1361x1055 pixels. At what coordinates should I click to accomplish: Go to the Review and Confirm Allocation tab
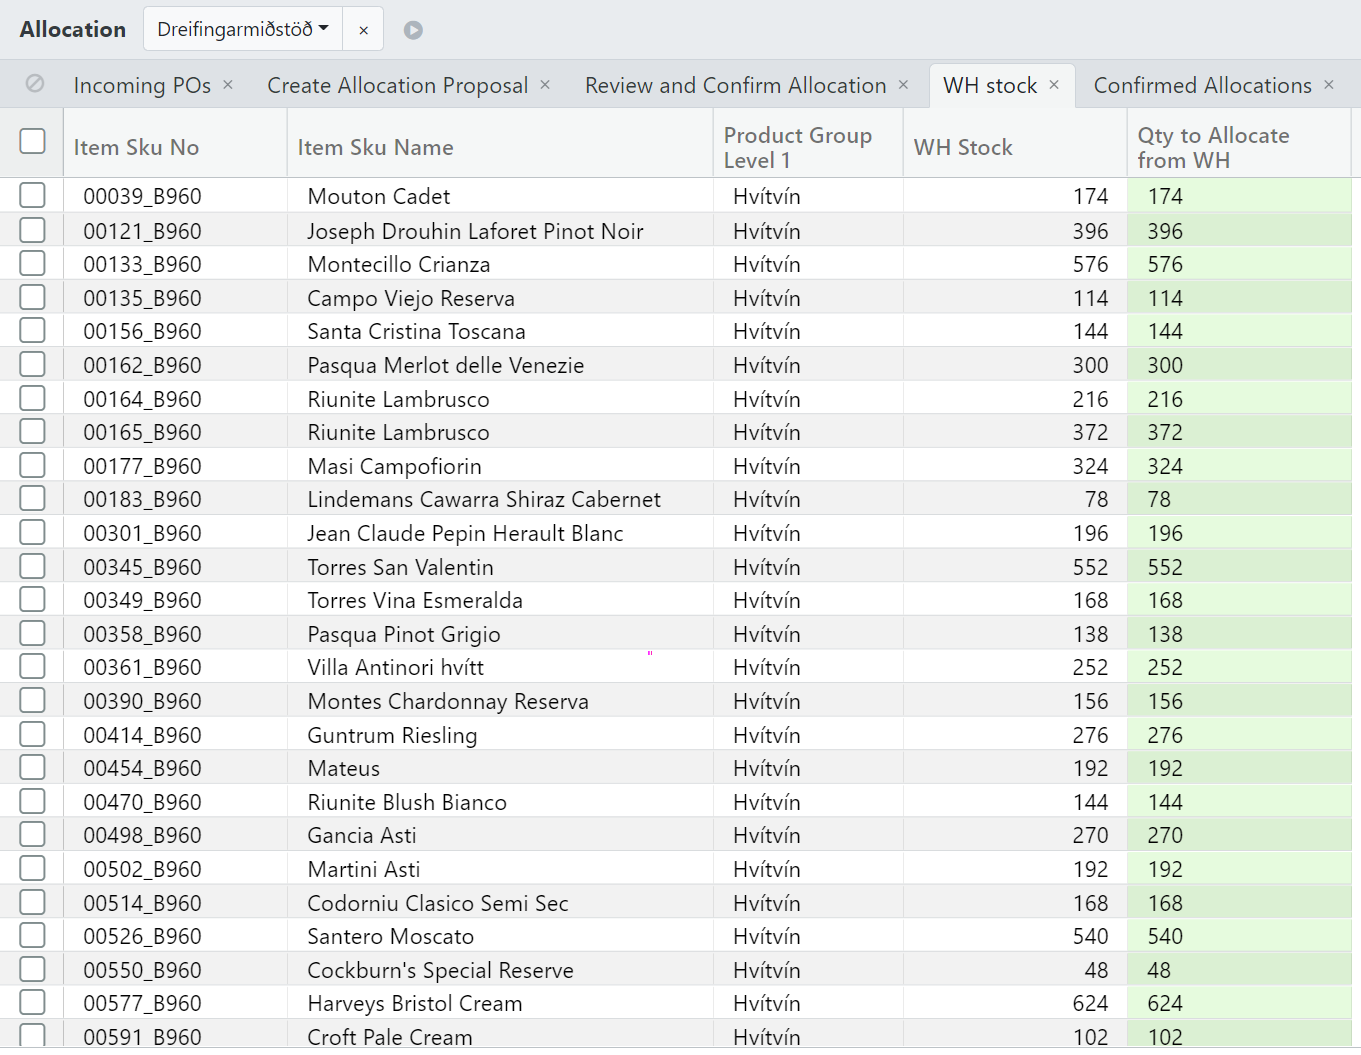(735, 86)
